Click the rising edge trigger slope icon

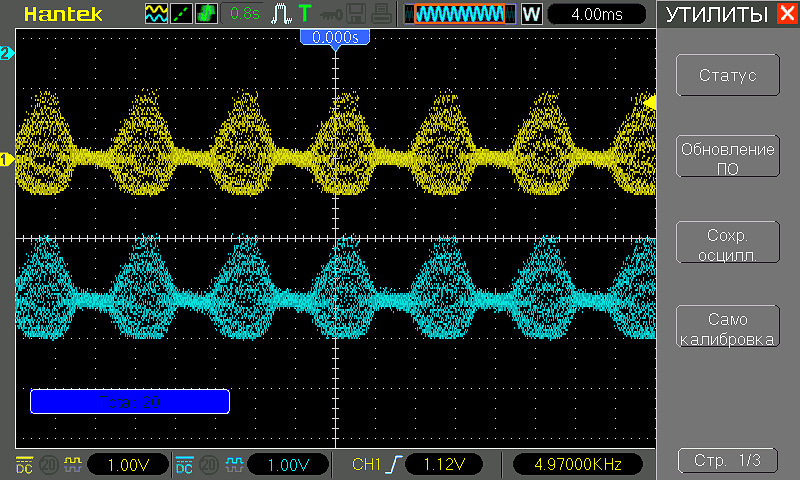click(x=394, y=464)
